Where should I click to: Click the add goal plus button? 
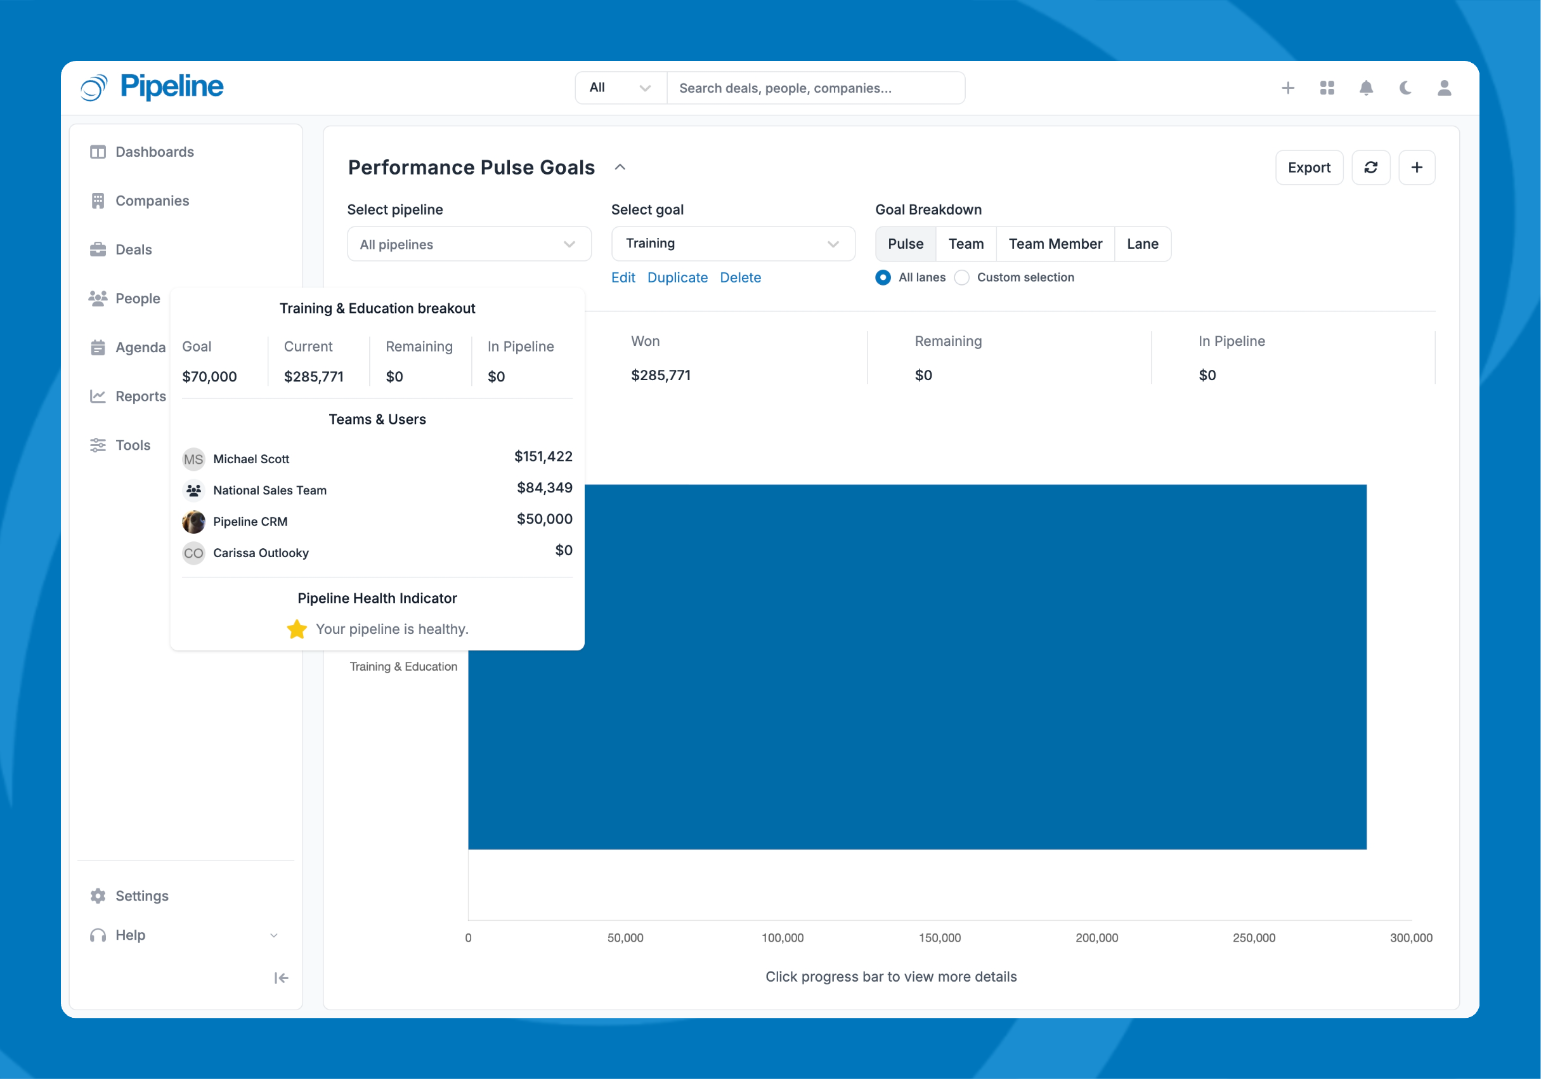pos(1416,168)
